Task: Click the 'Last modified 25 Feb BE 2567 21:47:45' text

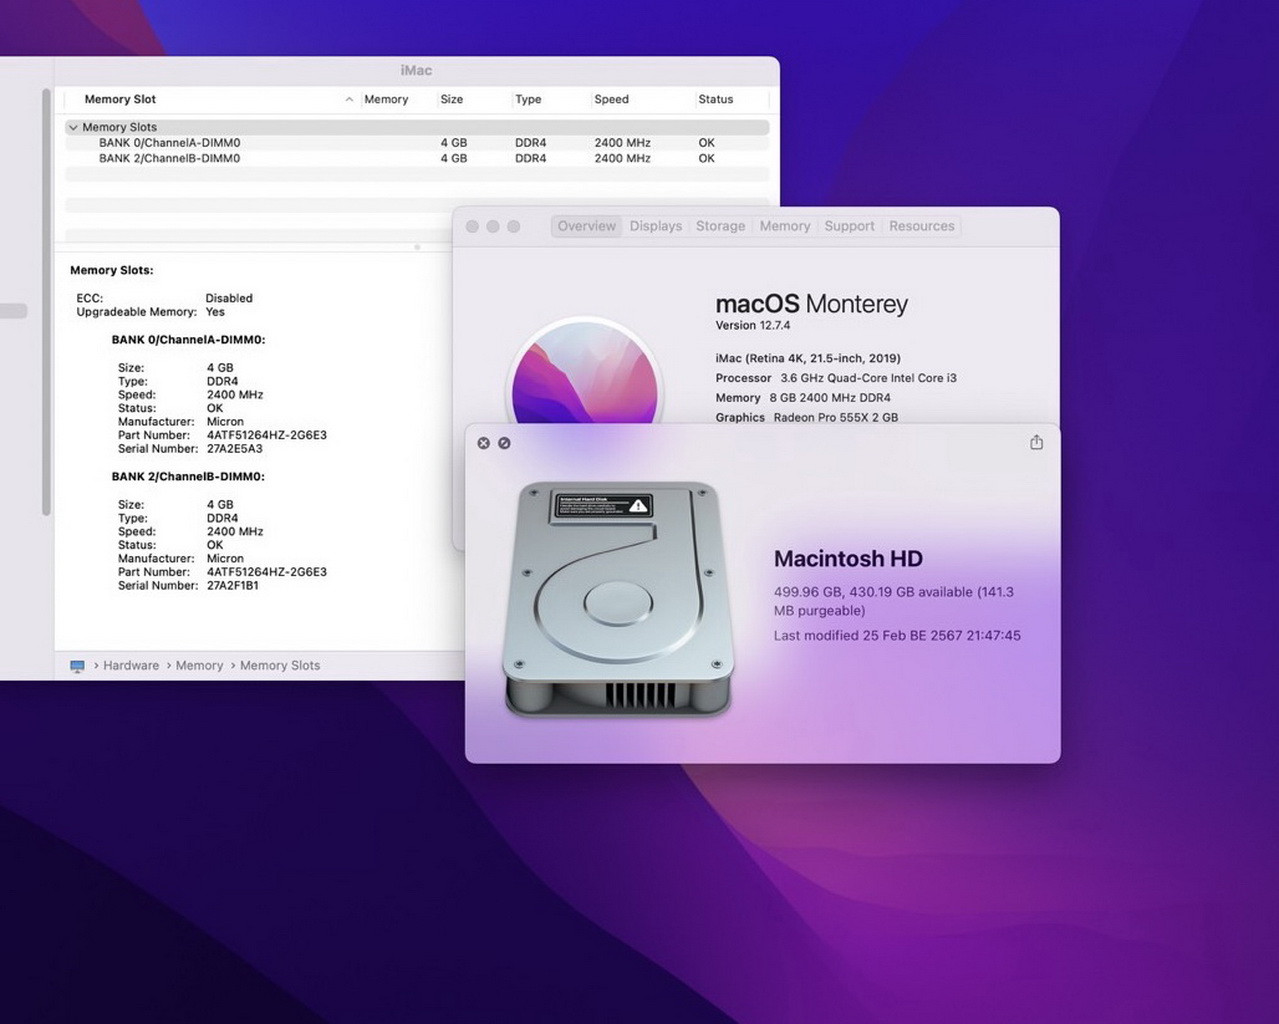Action: click(x=897, y=636)
